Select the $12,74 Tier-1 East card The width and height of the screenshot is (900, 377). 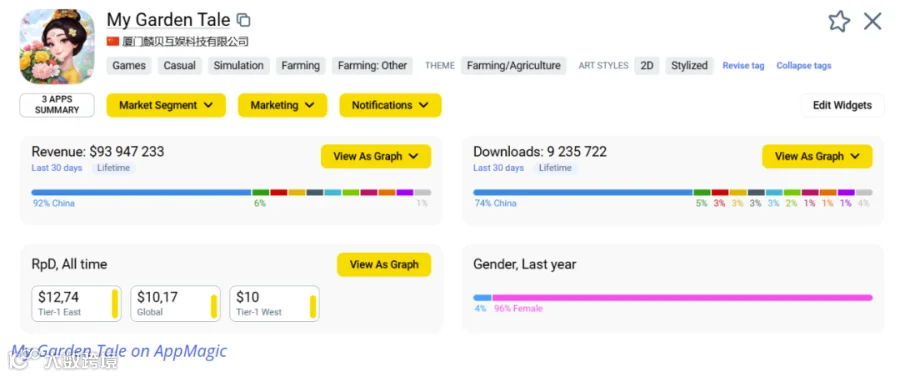(x=76, y=304)
